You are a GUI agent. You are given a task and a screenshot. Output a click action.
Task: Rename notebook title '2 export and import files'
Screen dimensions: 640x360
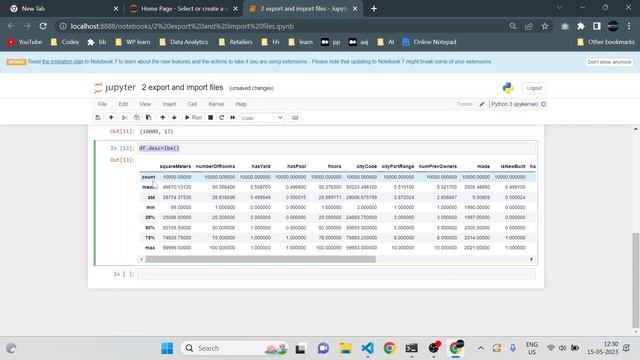(182, 87)
